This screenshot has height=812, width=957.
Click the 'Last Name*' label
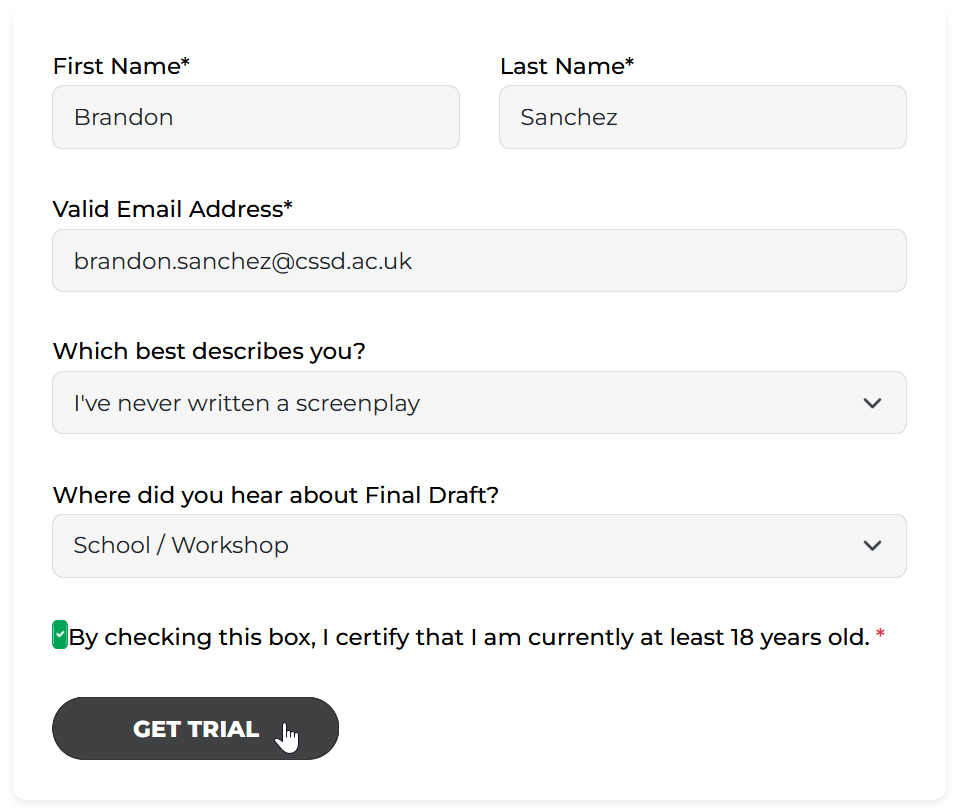click(x=567, y=66)
